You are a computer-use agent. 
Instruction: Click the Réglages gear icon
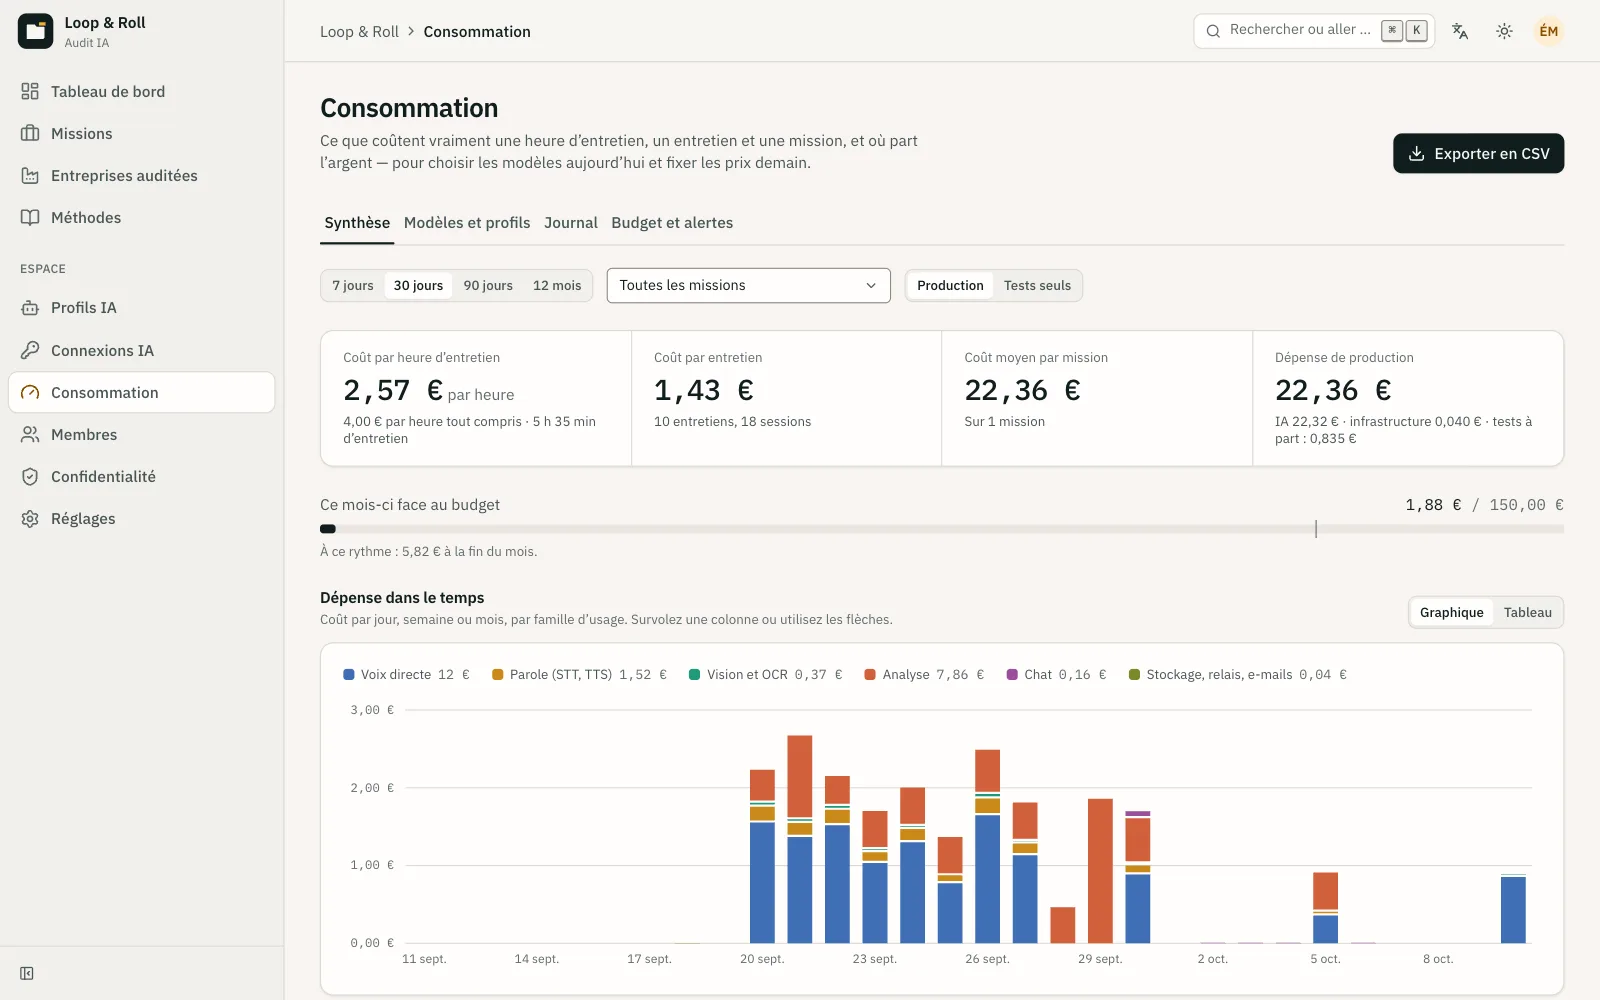[30, 519]
